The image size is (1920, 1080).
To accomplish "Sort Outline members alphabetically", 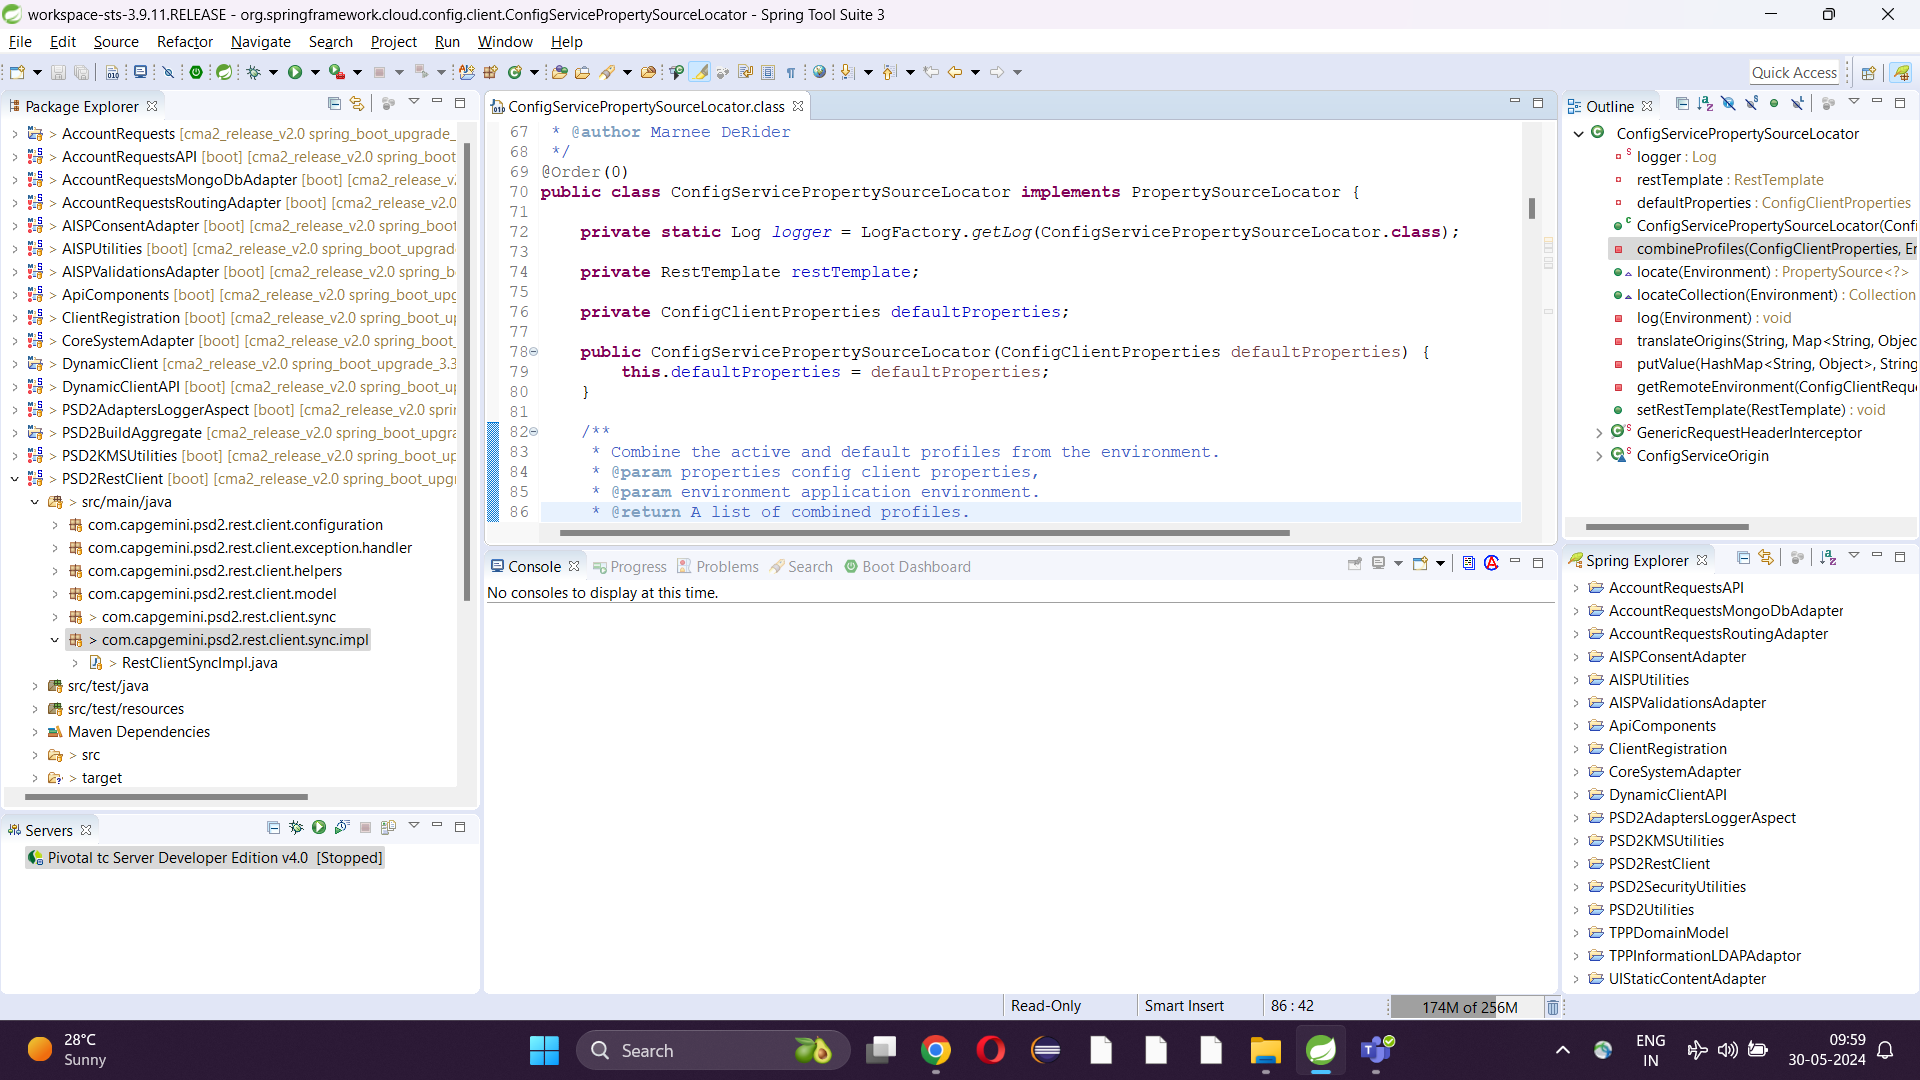I will [x=1705, y=104].
